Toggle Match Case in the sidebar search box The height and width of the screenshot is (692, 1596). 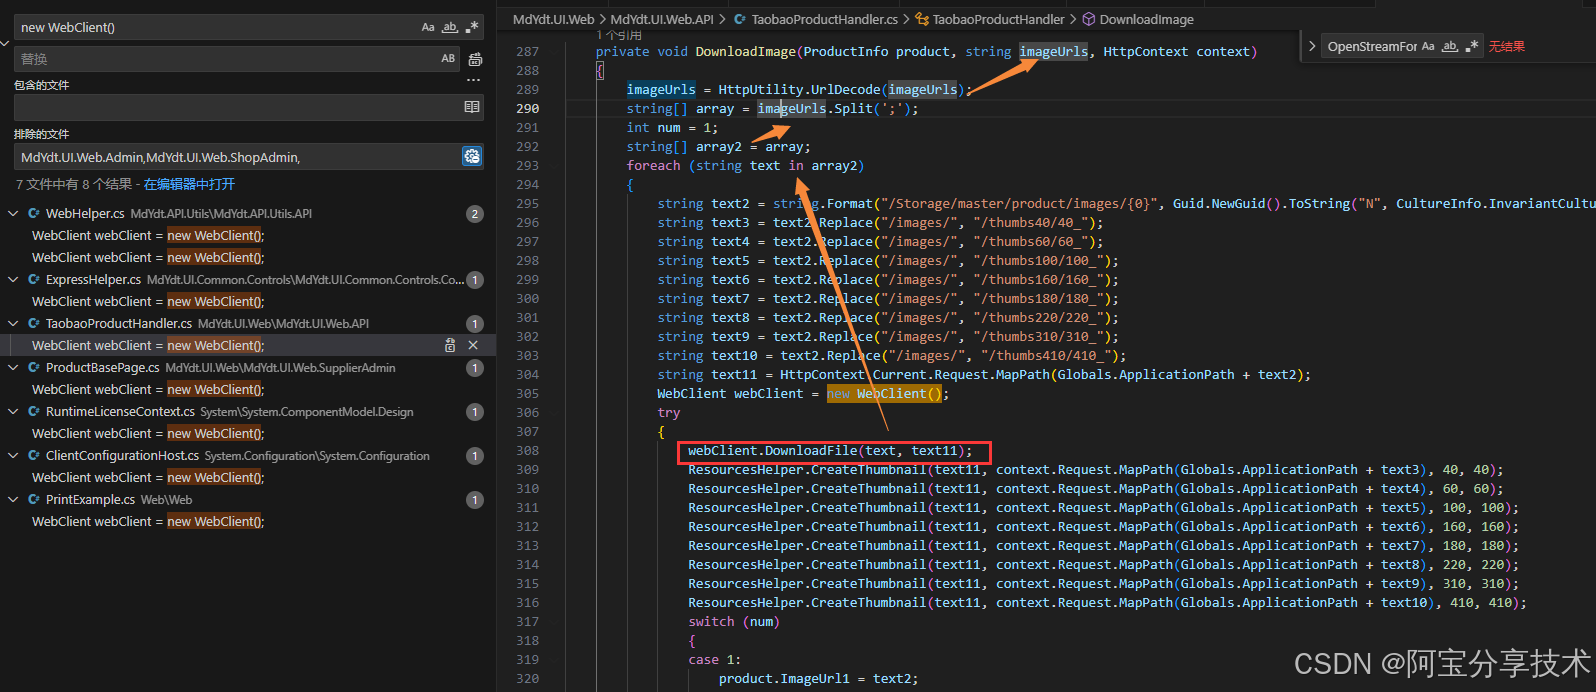pos(428,27)
